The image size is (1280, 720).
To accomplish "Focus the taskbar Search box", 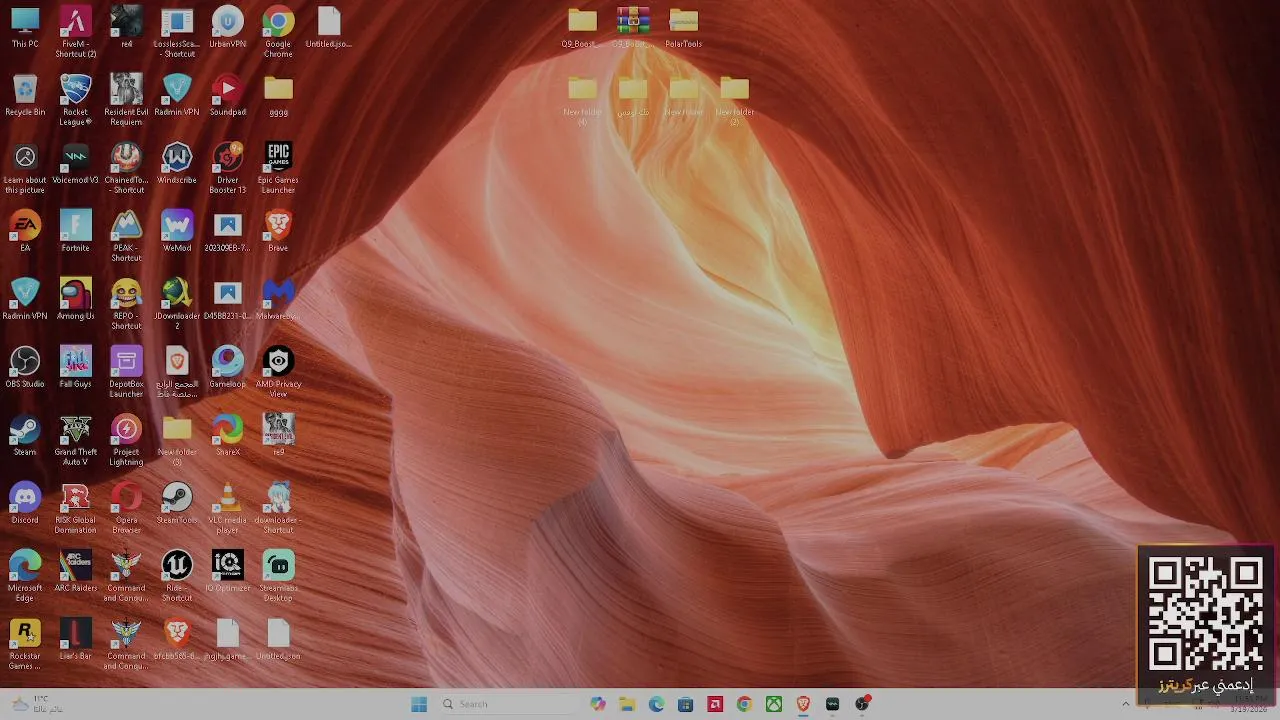I will pyautogui.click(x=508, y=704).
